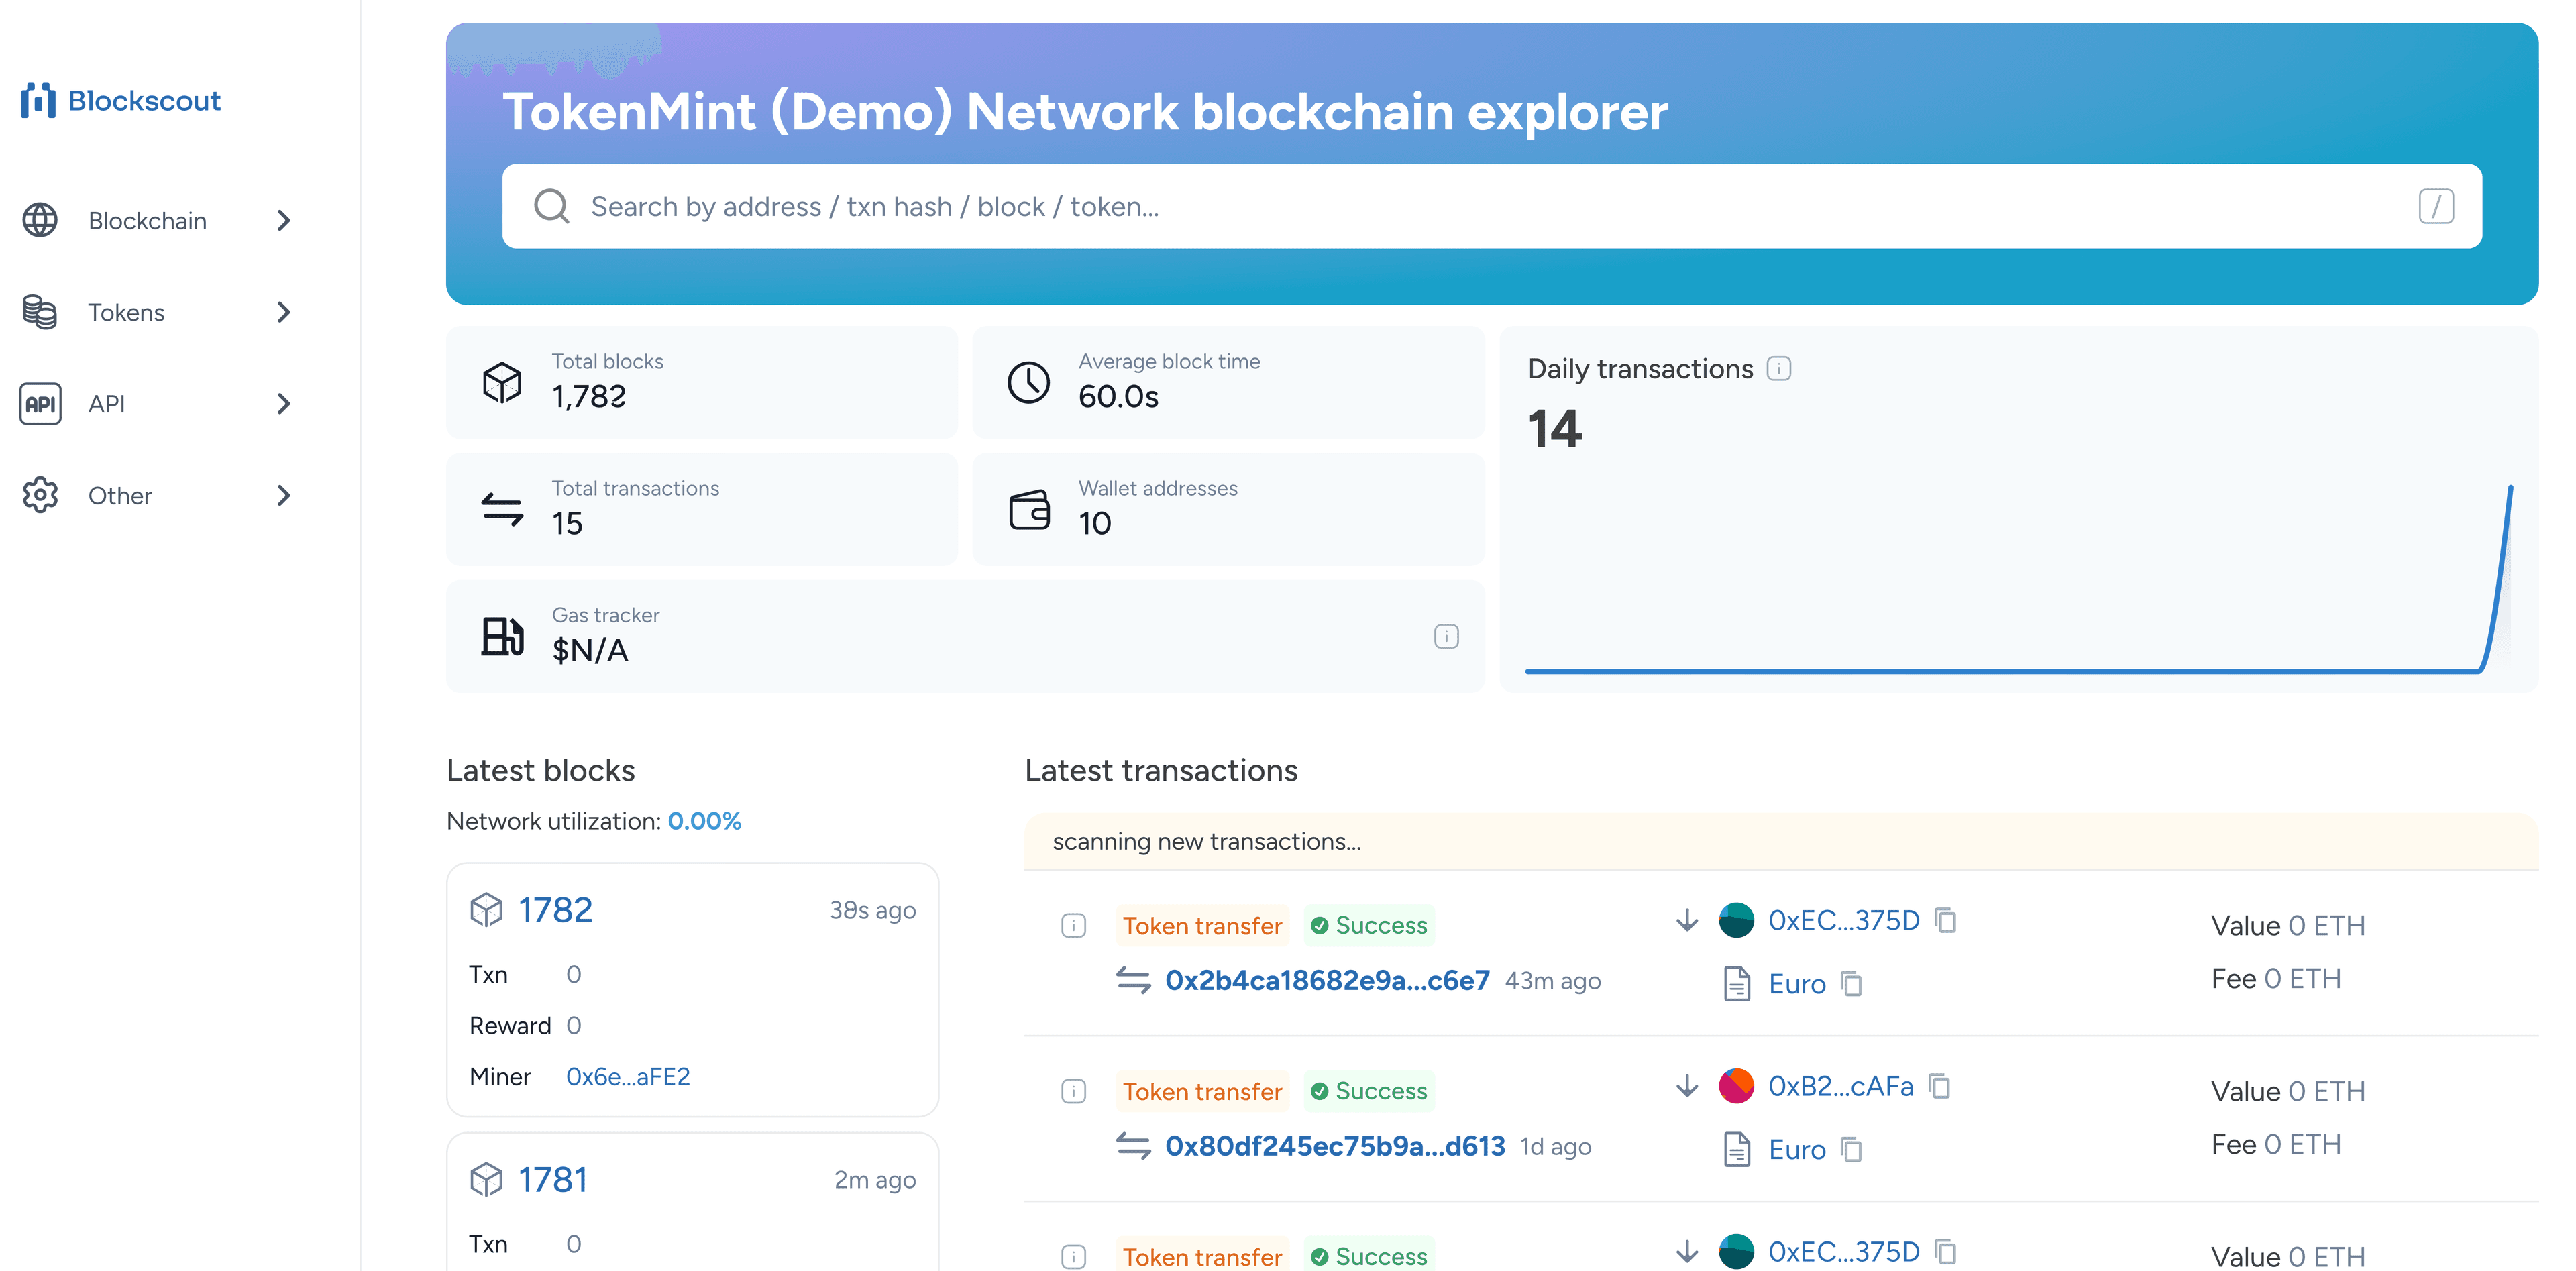Screen dimensions: 2576x1271
Task: Click the Total blocks cube icon
Action: tap(502, 382)
